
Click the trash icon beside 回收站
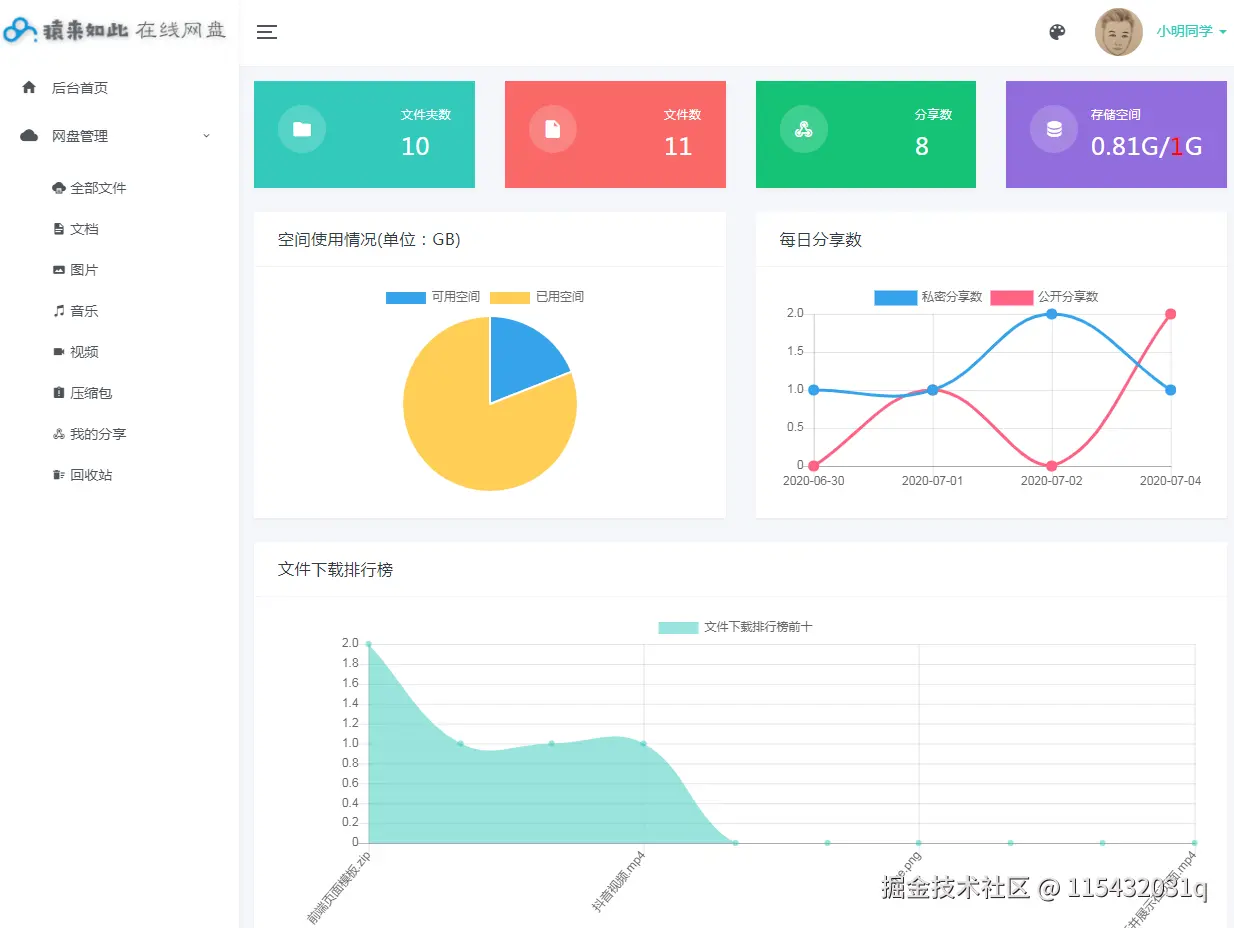[58, 475]
